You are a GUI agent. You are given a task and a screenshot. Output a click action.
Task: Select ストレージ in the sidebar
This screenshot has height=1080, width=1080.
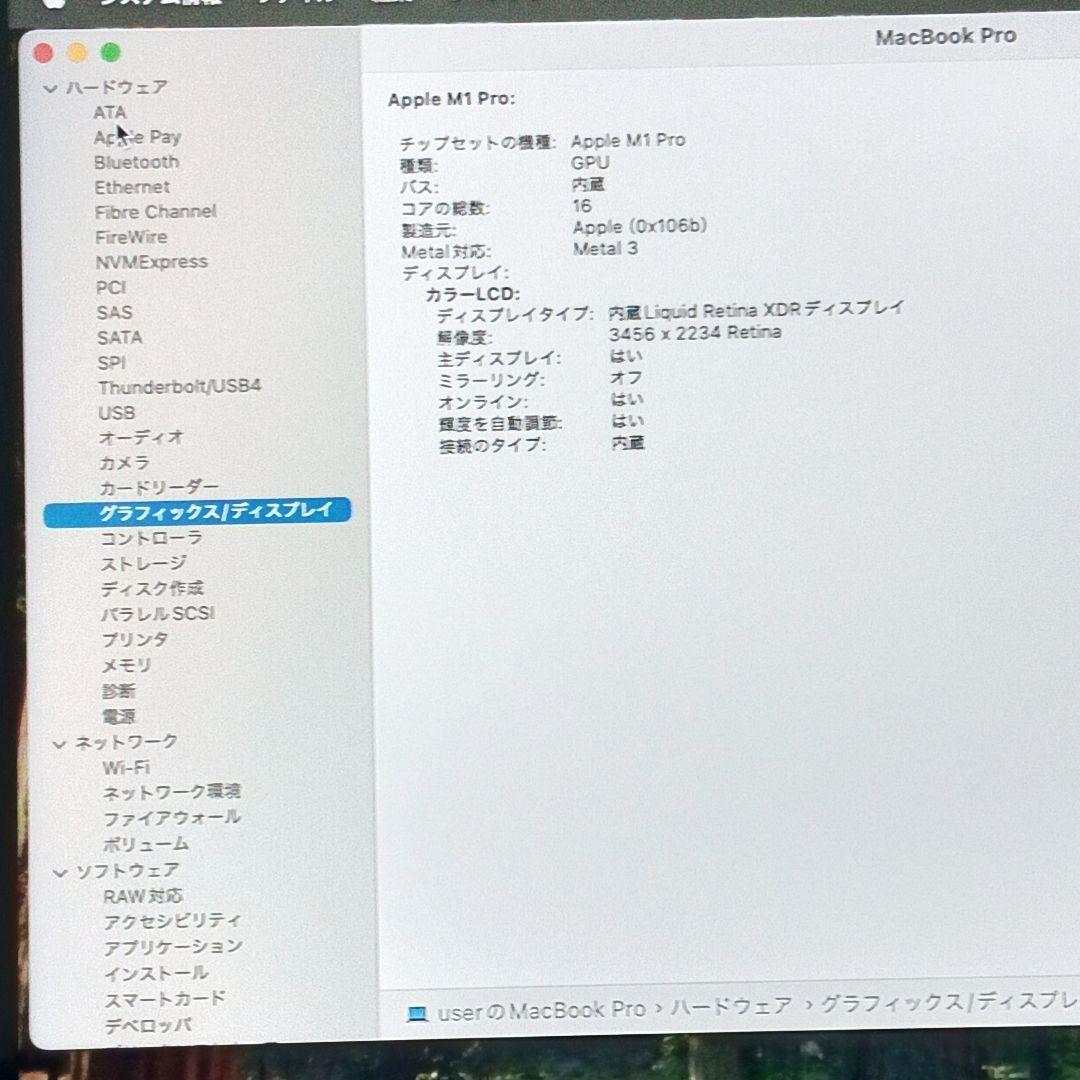[142, 562]
